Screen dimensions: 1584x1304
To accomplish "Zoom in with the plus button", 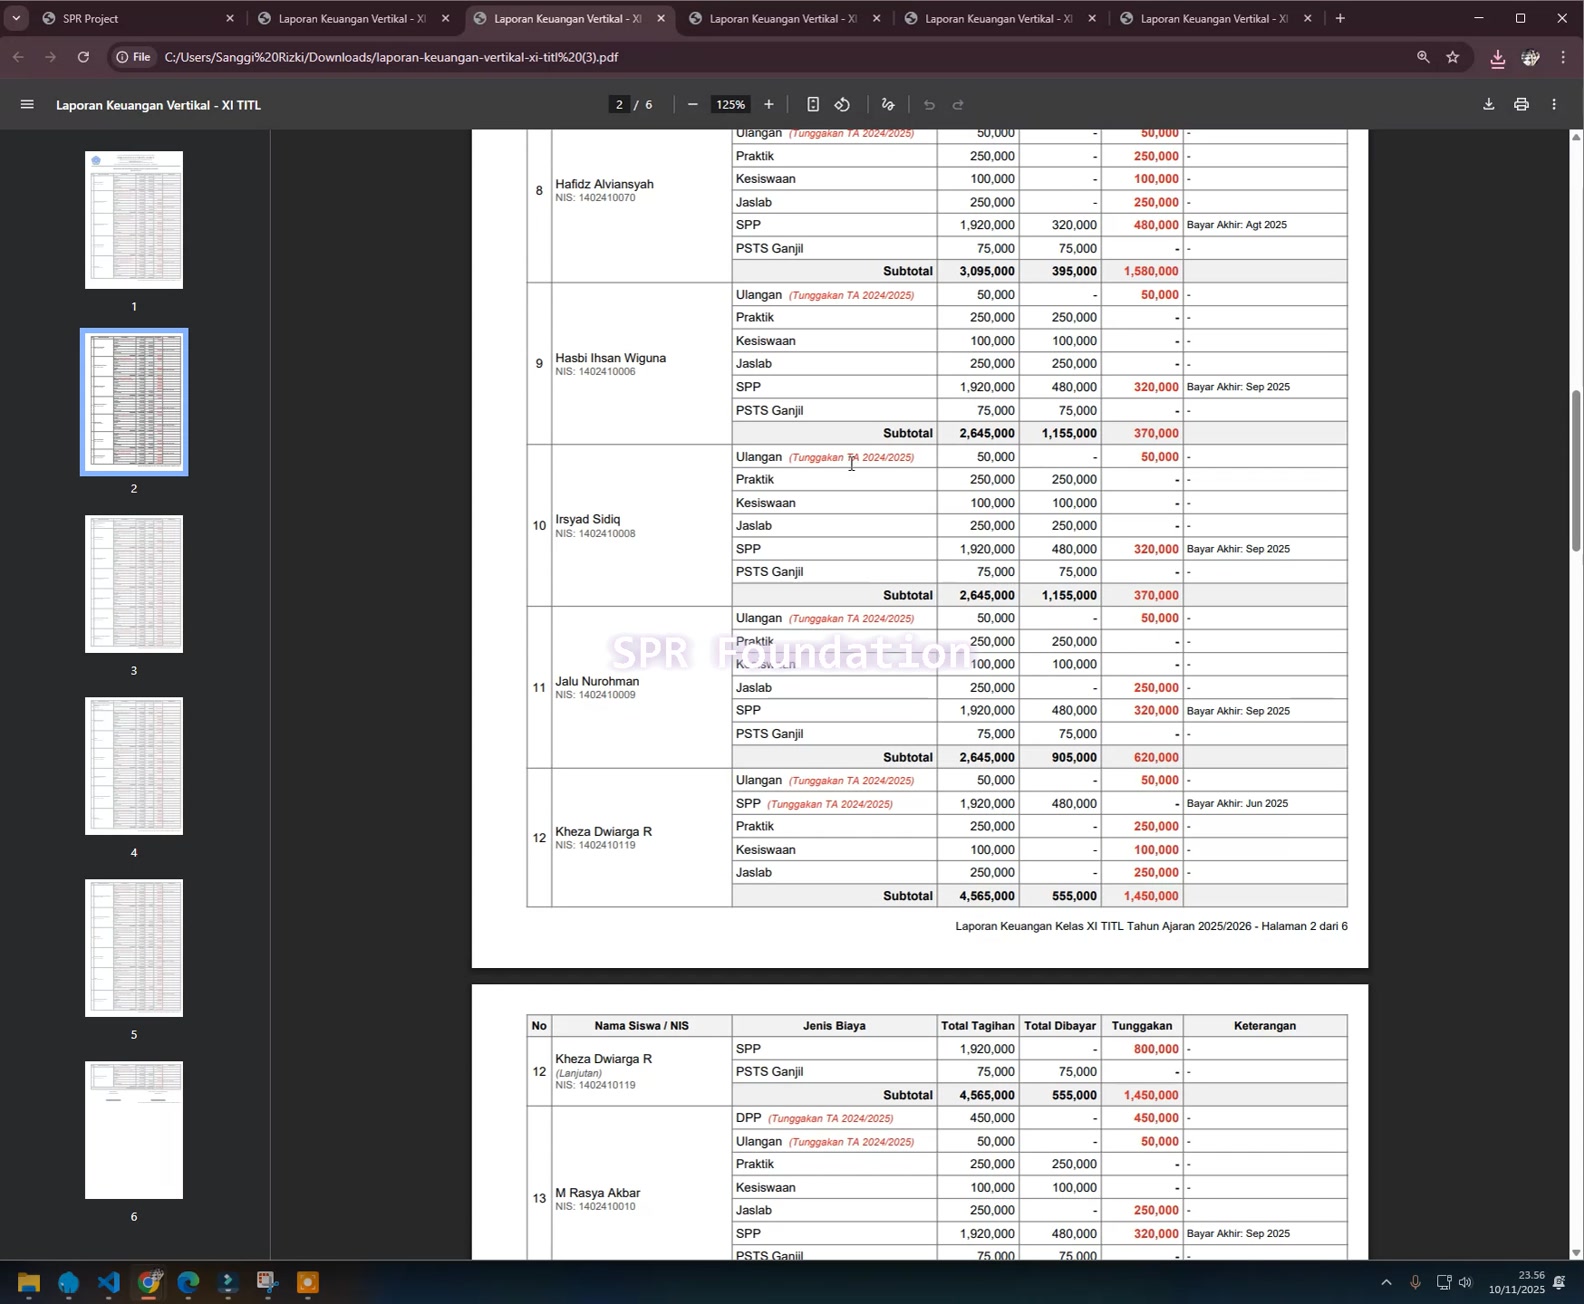I will tap(768, 104).
